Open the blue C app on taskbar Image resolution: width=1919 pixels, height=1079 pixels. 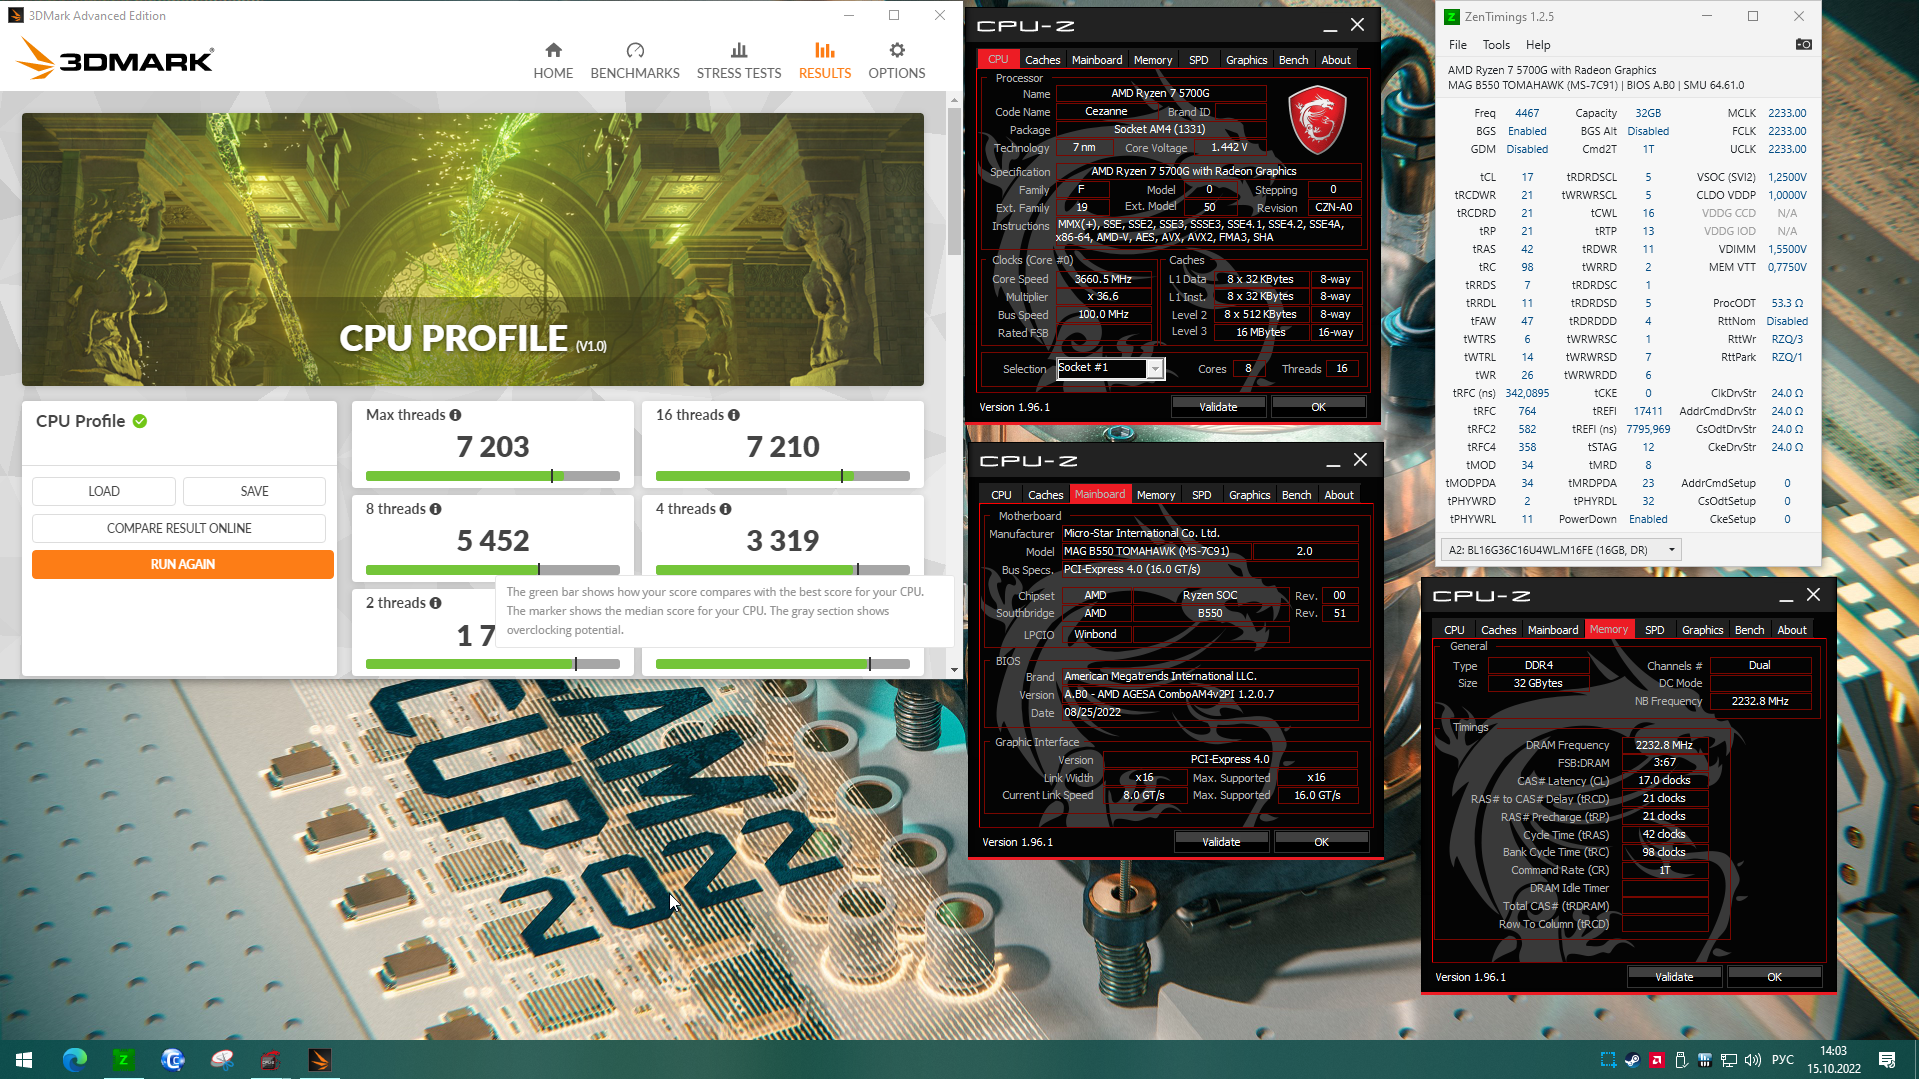tap(173, 1060)
